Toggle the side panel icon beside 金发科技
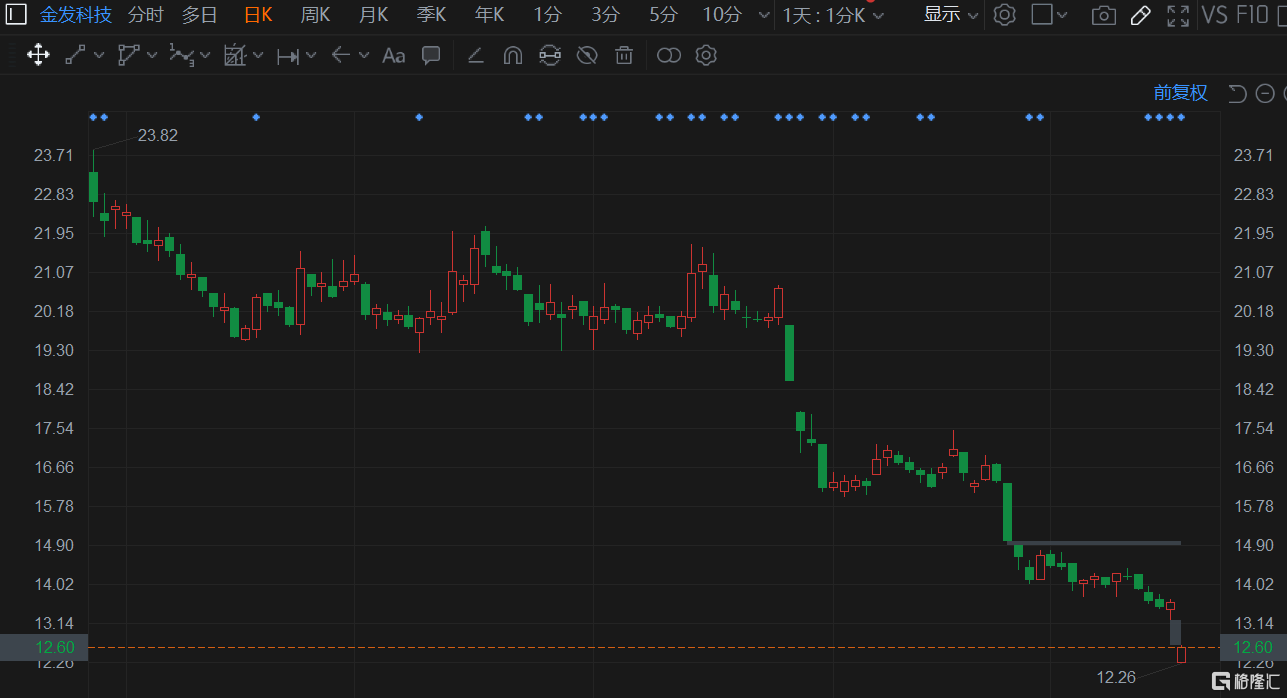Image resolution: width=1287 pixels, height=698 pixels. pyautogui.click(x=17, y=15)
